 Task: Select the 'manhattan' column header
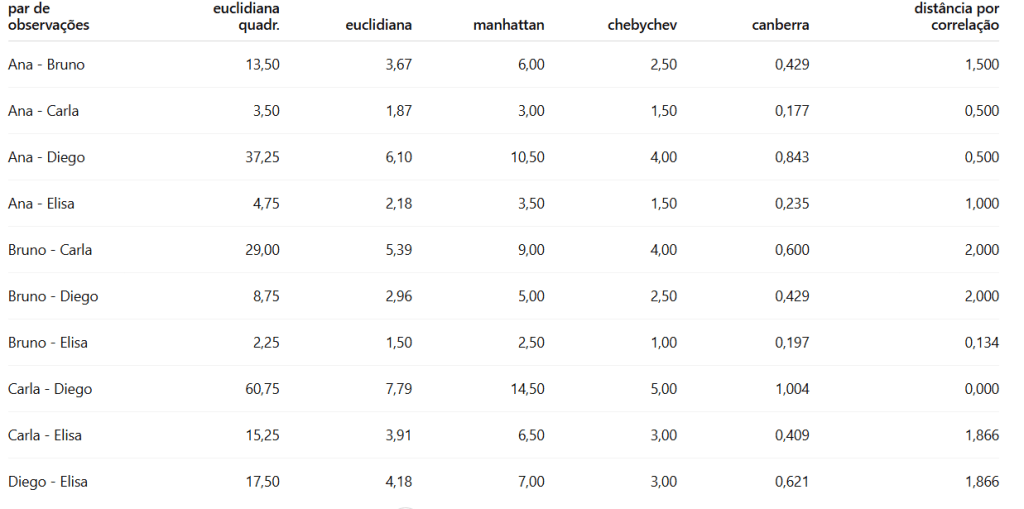509,25
